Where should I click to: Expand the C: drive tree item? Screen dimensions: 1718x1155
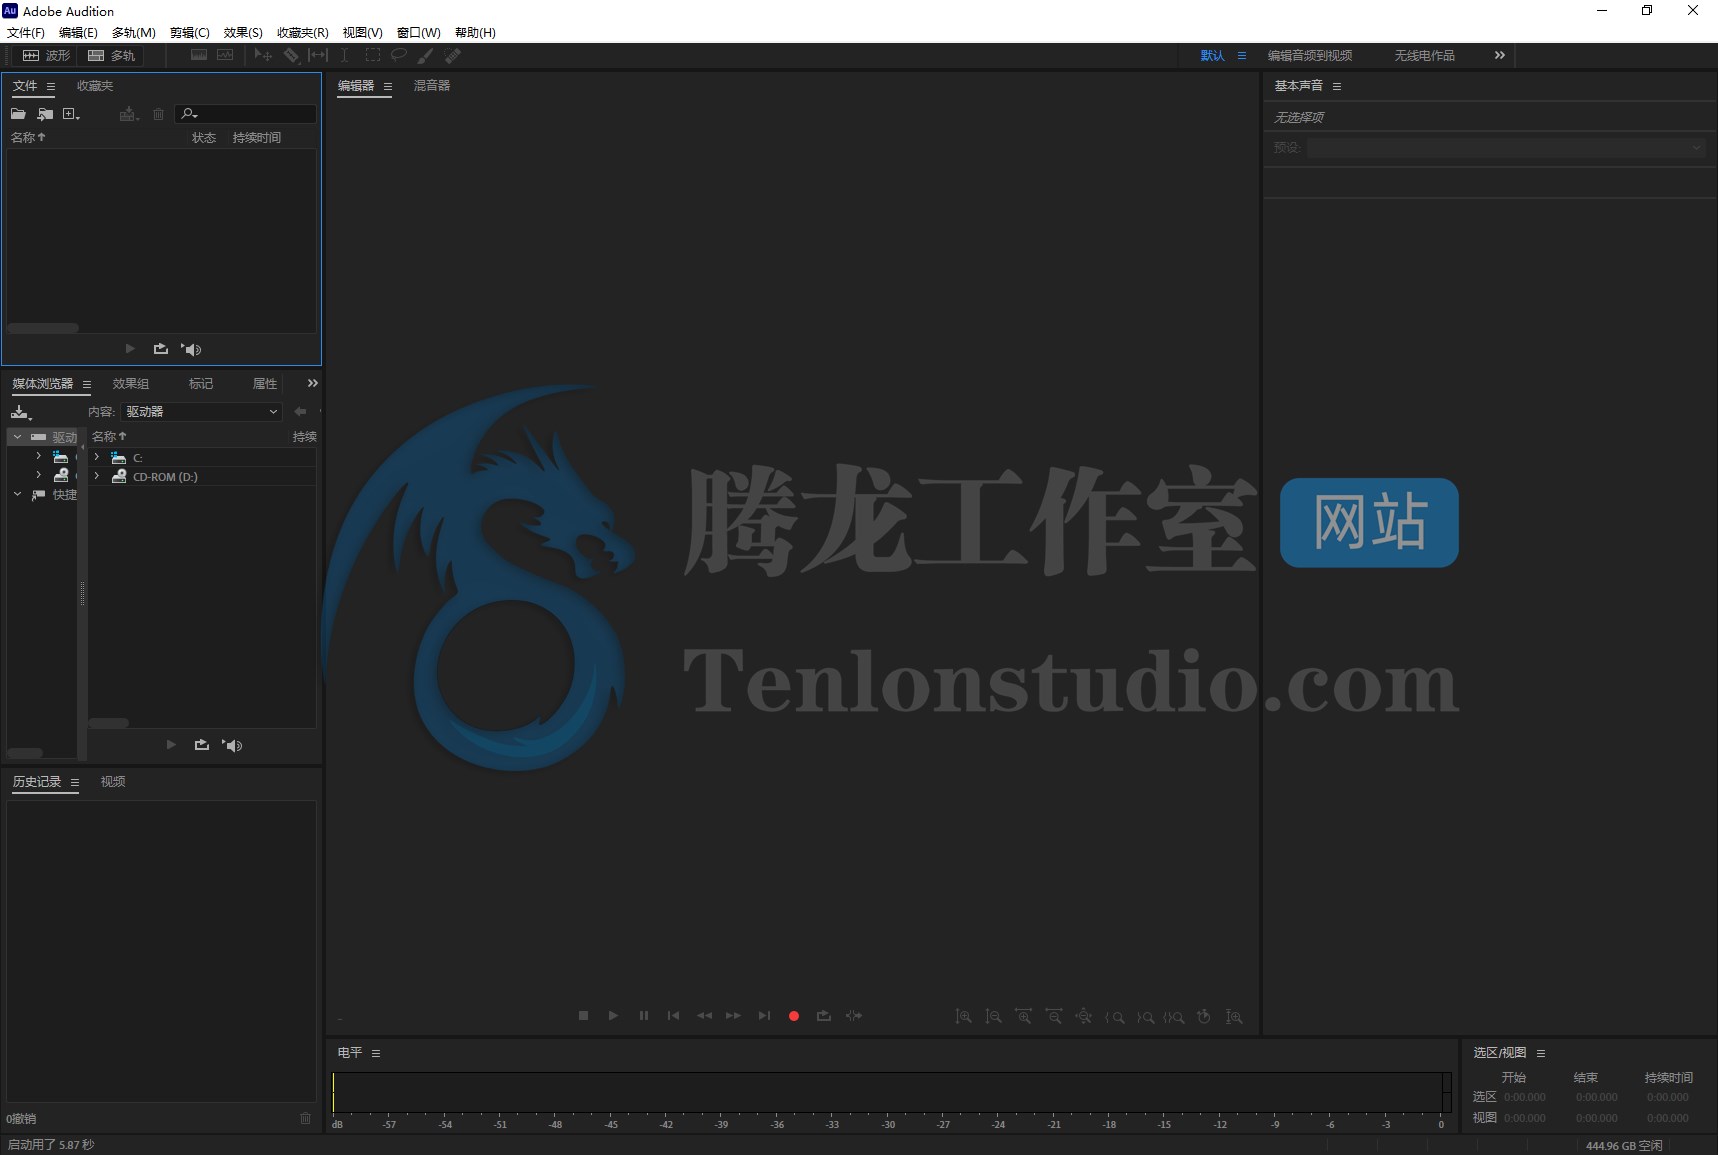tap(97, 457)
